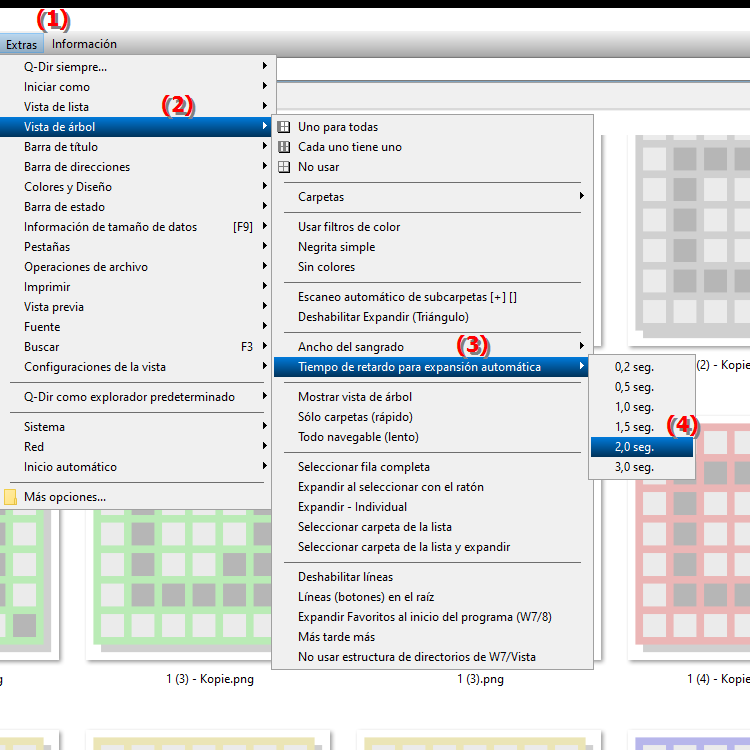750x750 pixels.
Task: Click 'Líneas (botones) en el raíz'
Action: (x=430, y=597)
